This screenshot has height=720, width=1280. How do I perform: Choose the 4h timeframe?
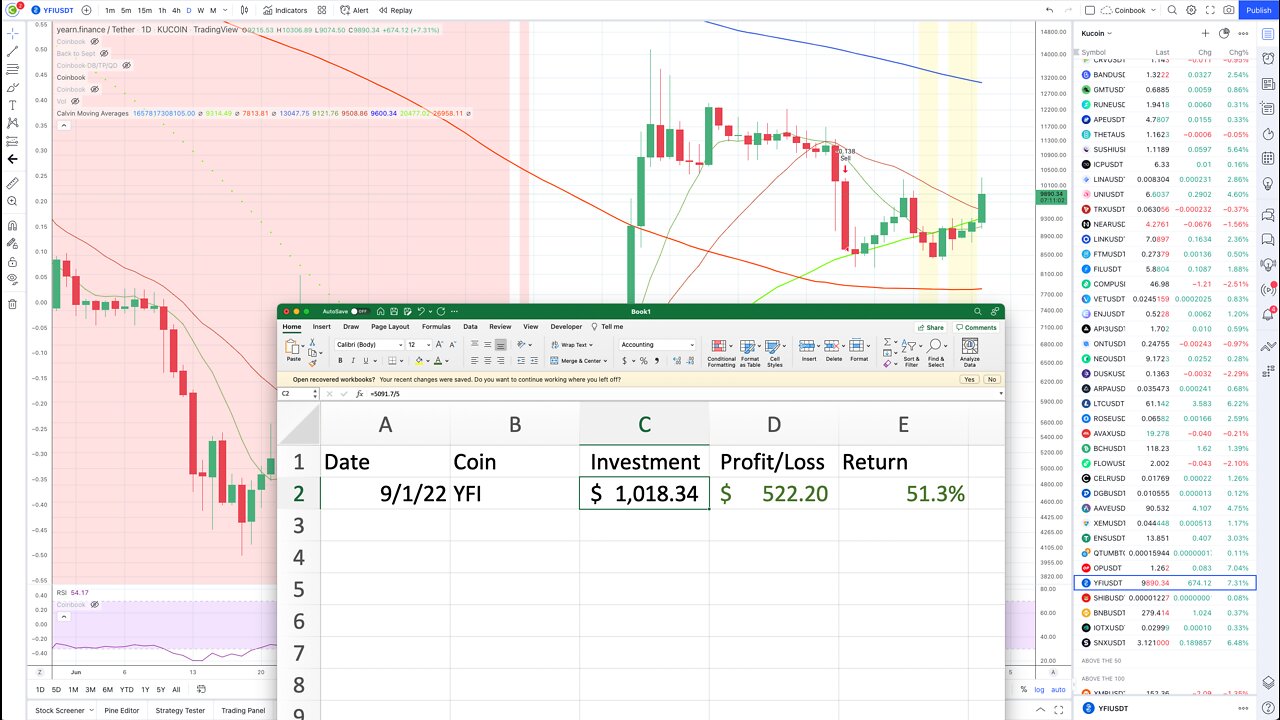pyautogui.click(x=176, y=10)
